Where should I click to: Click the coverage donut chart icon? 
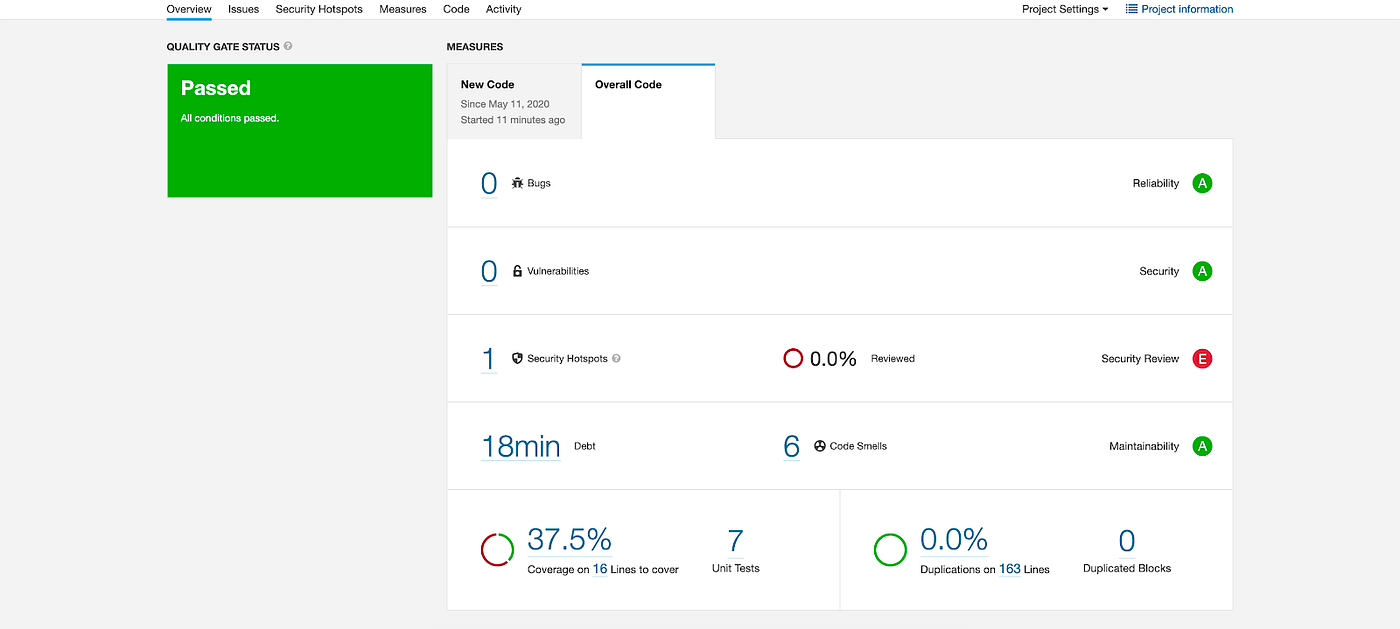(497, 549)
